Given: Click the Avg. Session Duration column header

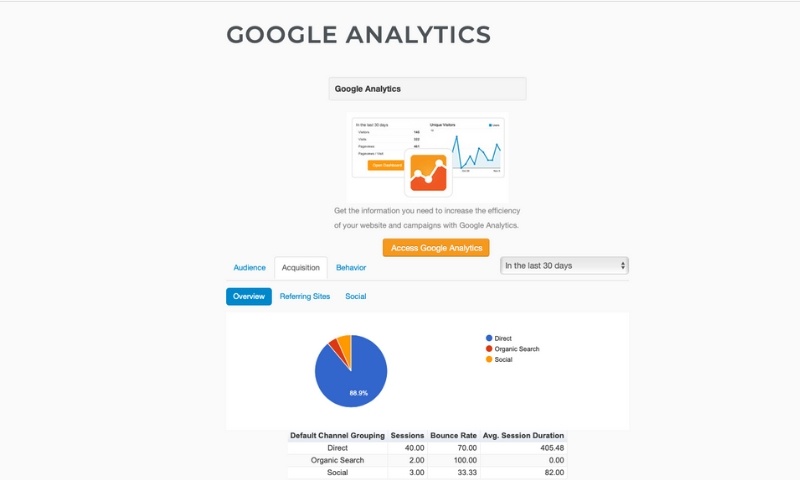Looking at the screenshot, I should (523, 436).
